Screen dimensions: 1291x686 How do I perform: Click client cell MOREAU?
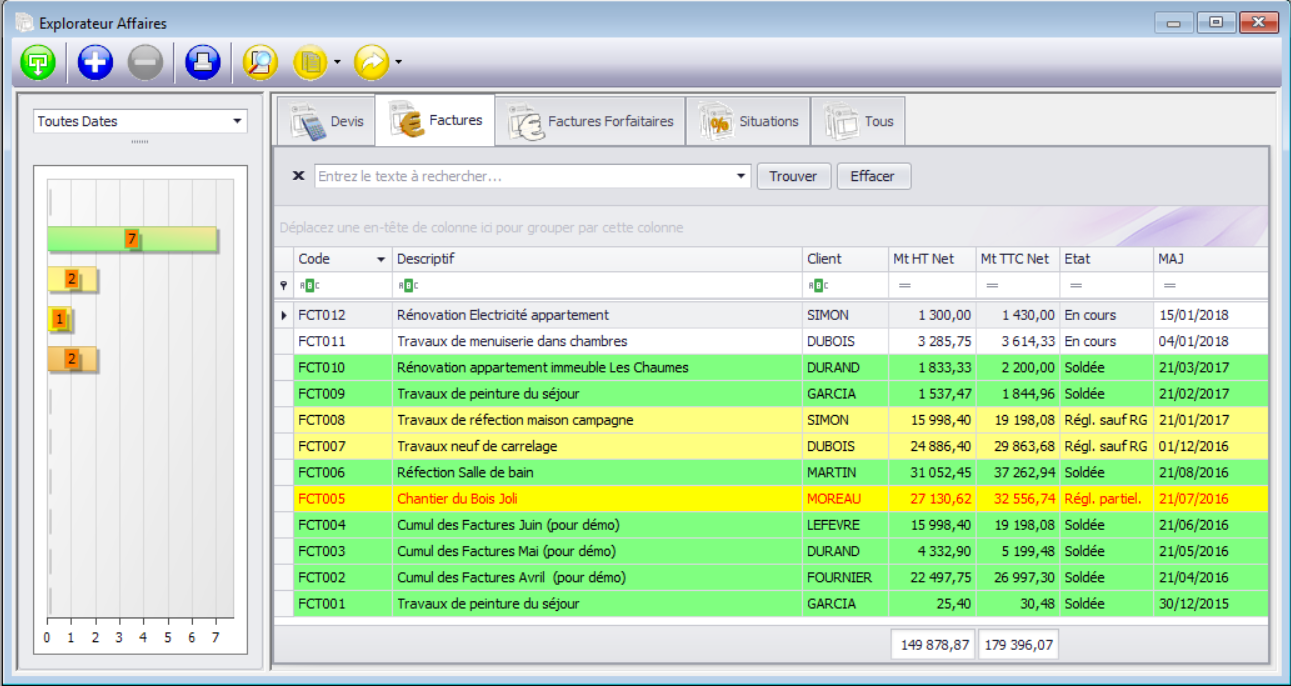pyautogui.click(x=845, y=499)
